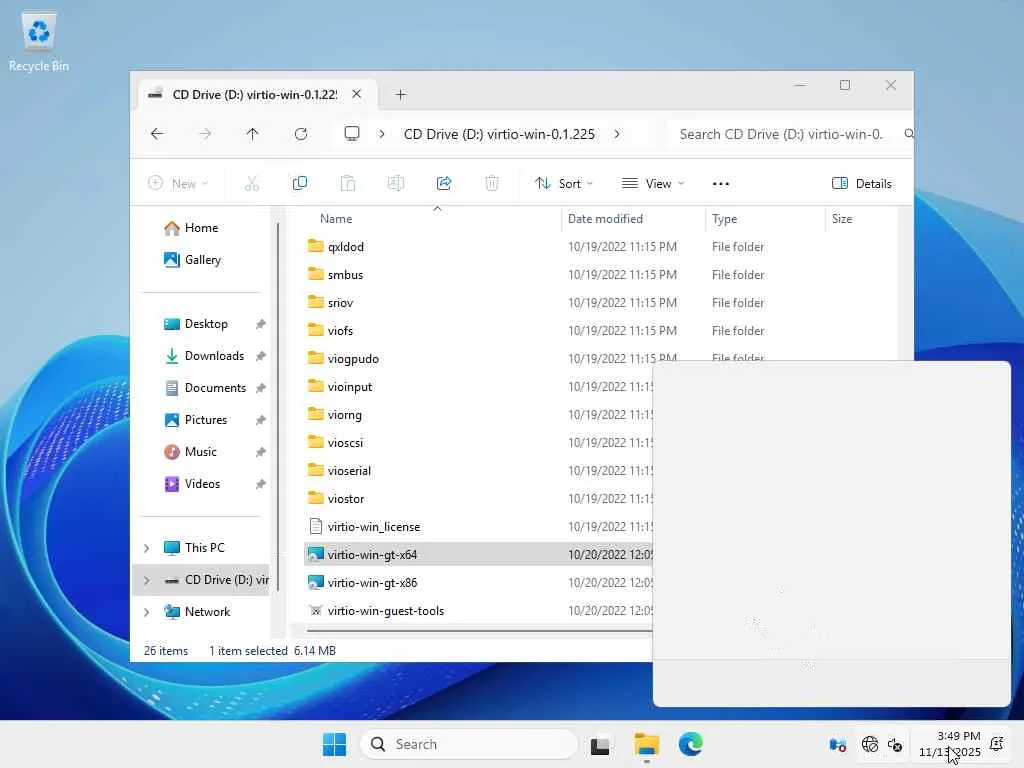The image size is (1024, 768).
Task: Click the taskbar Search box
Action: (x=469, y=744)
